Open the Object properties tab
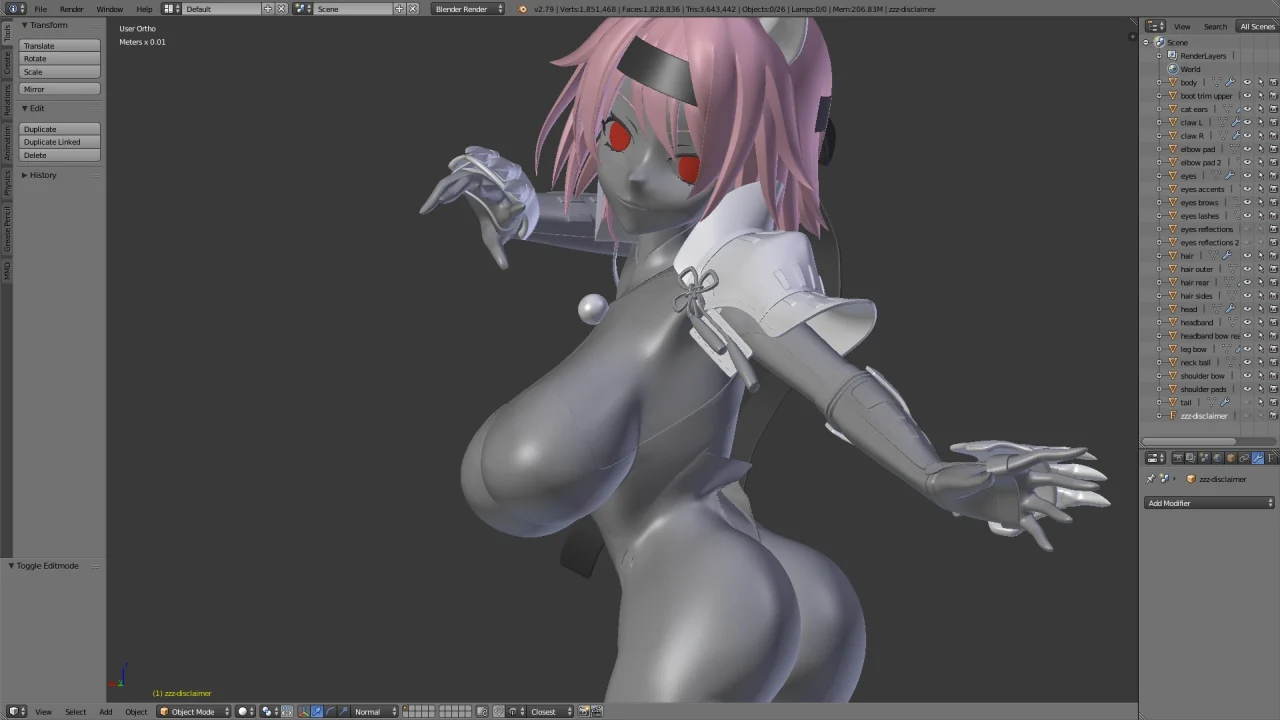1280x720 pixels. click(1231, 458)
